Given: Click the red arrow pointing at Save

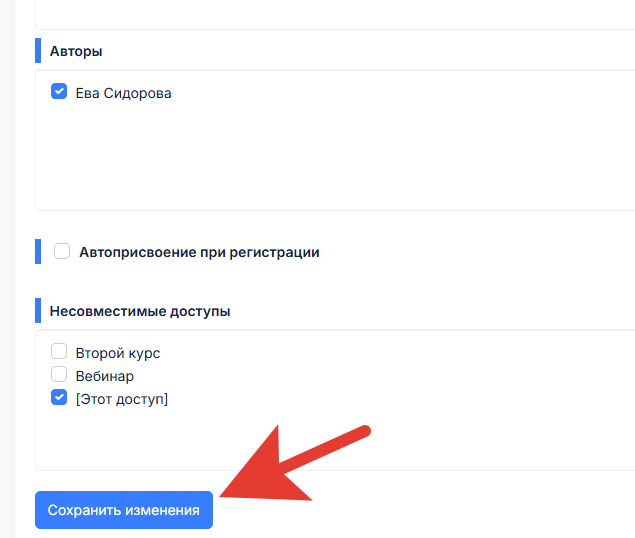Looking at the screenshot, I should point(290,468).
